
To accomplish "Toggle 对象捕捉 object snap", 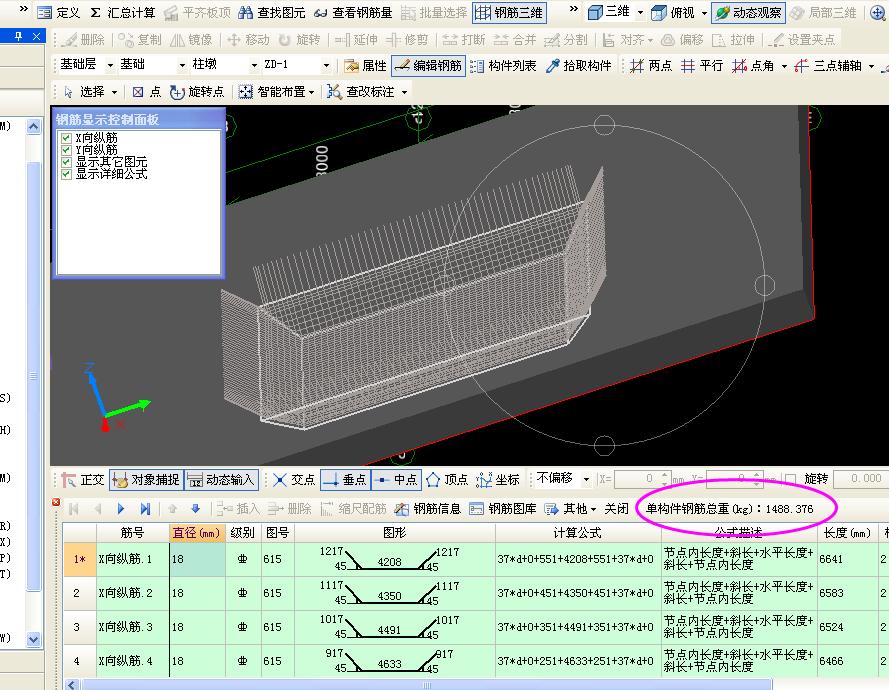I will pos(146,480).
